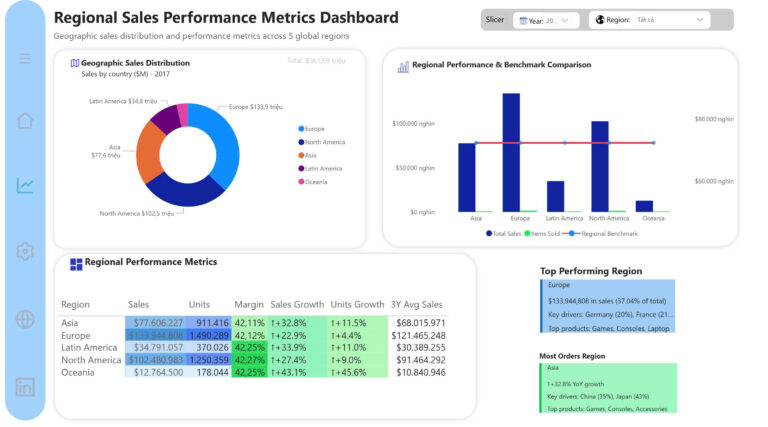Select the Europe bar in benchmark chart

point(511,152)
